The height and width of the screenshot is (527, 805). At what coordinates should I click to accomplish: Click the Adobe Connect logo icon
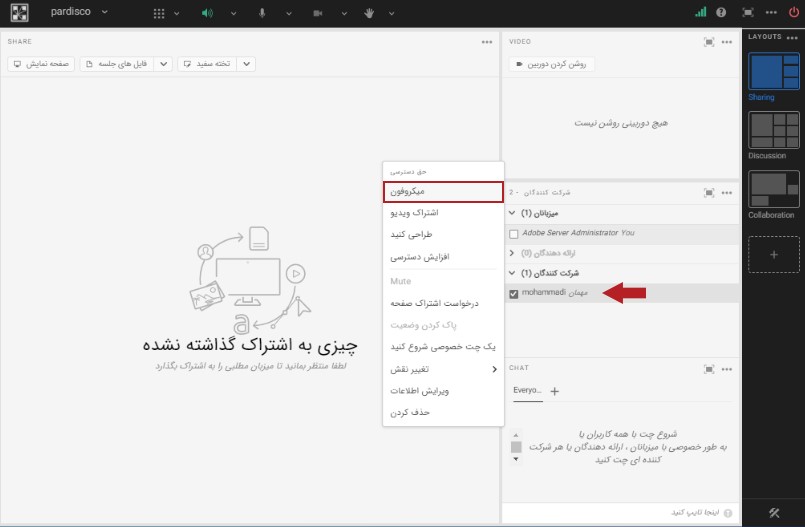(x=20, y=12)
